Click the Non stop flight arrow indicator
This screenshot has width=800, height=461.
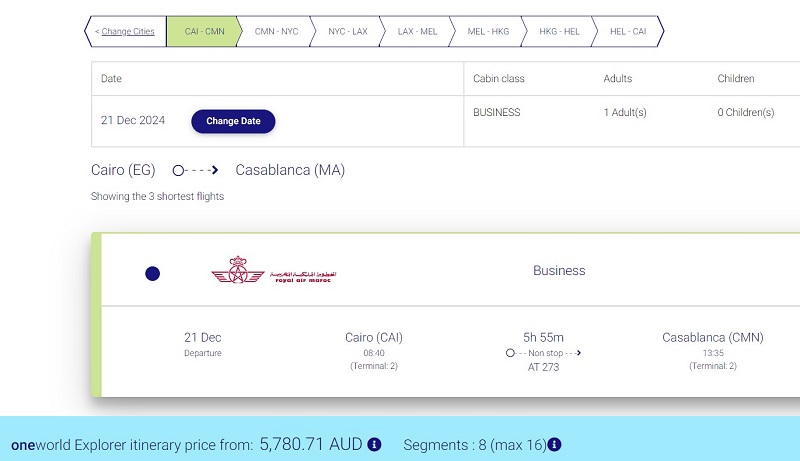[x=543, y=353]
